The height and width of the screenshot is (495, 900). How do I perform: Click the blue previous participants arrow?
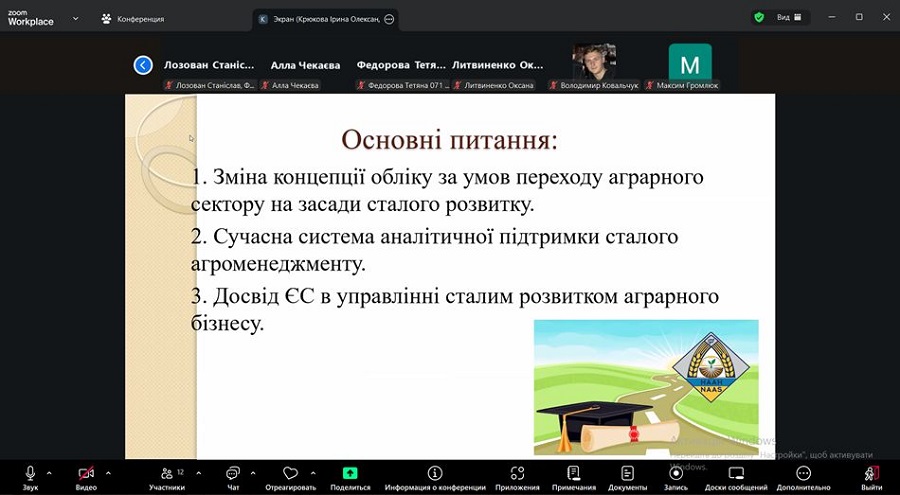[x=143, y=65]
